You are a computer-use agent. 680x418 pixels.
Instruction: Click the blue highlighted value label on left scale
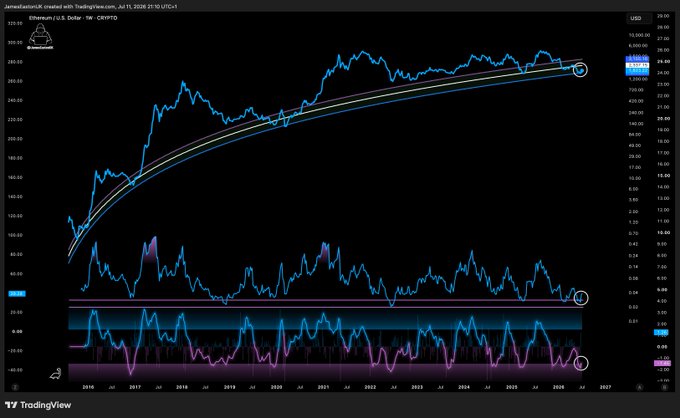17,294
